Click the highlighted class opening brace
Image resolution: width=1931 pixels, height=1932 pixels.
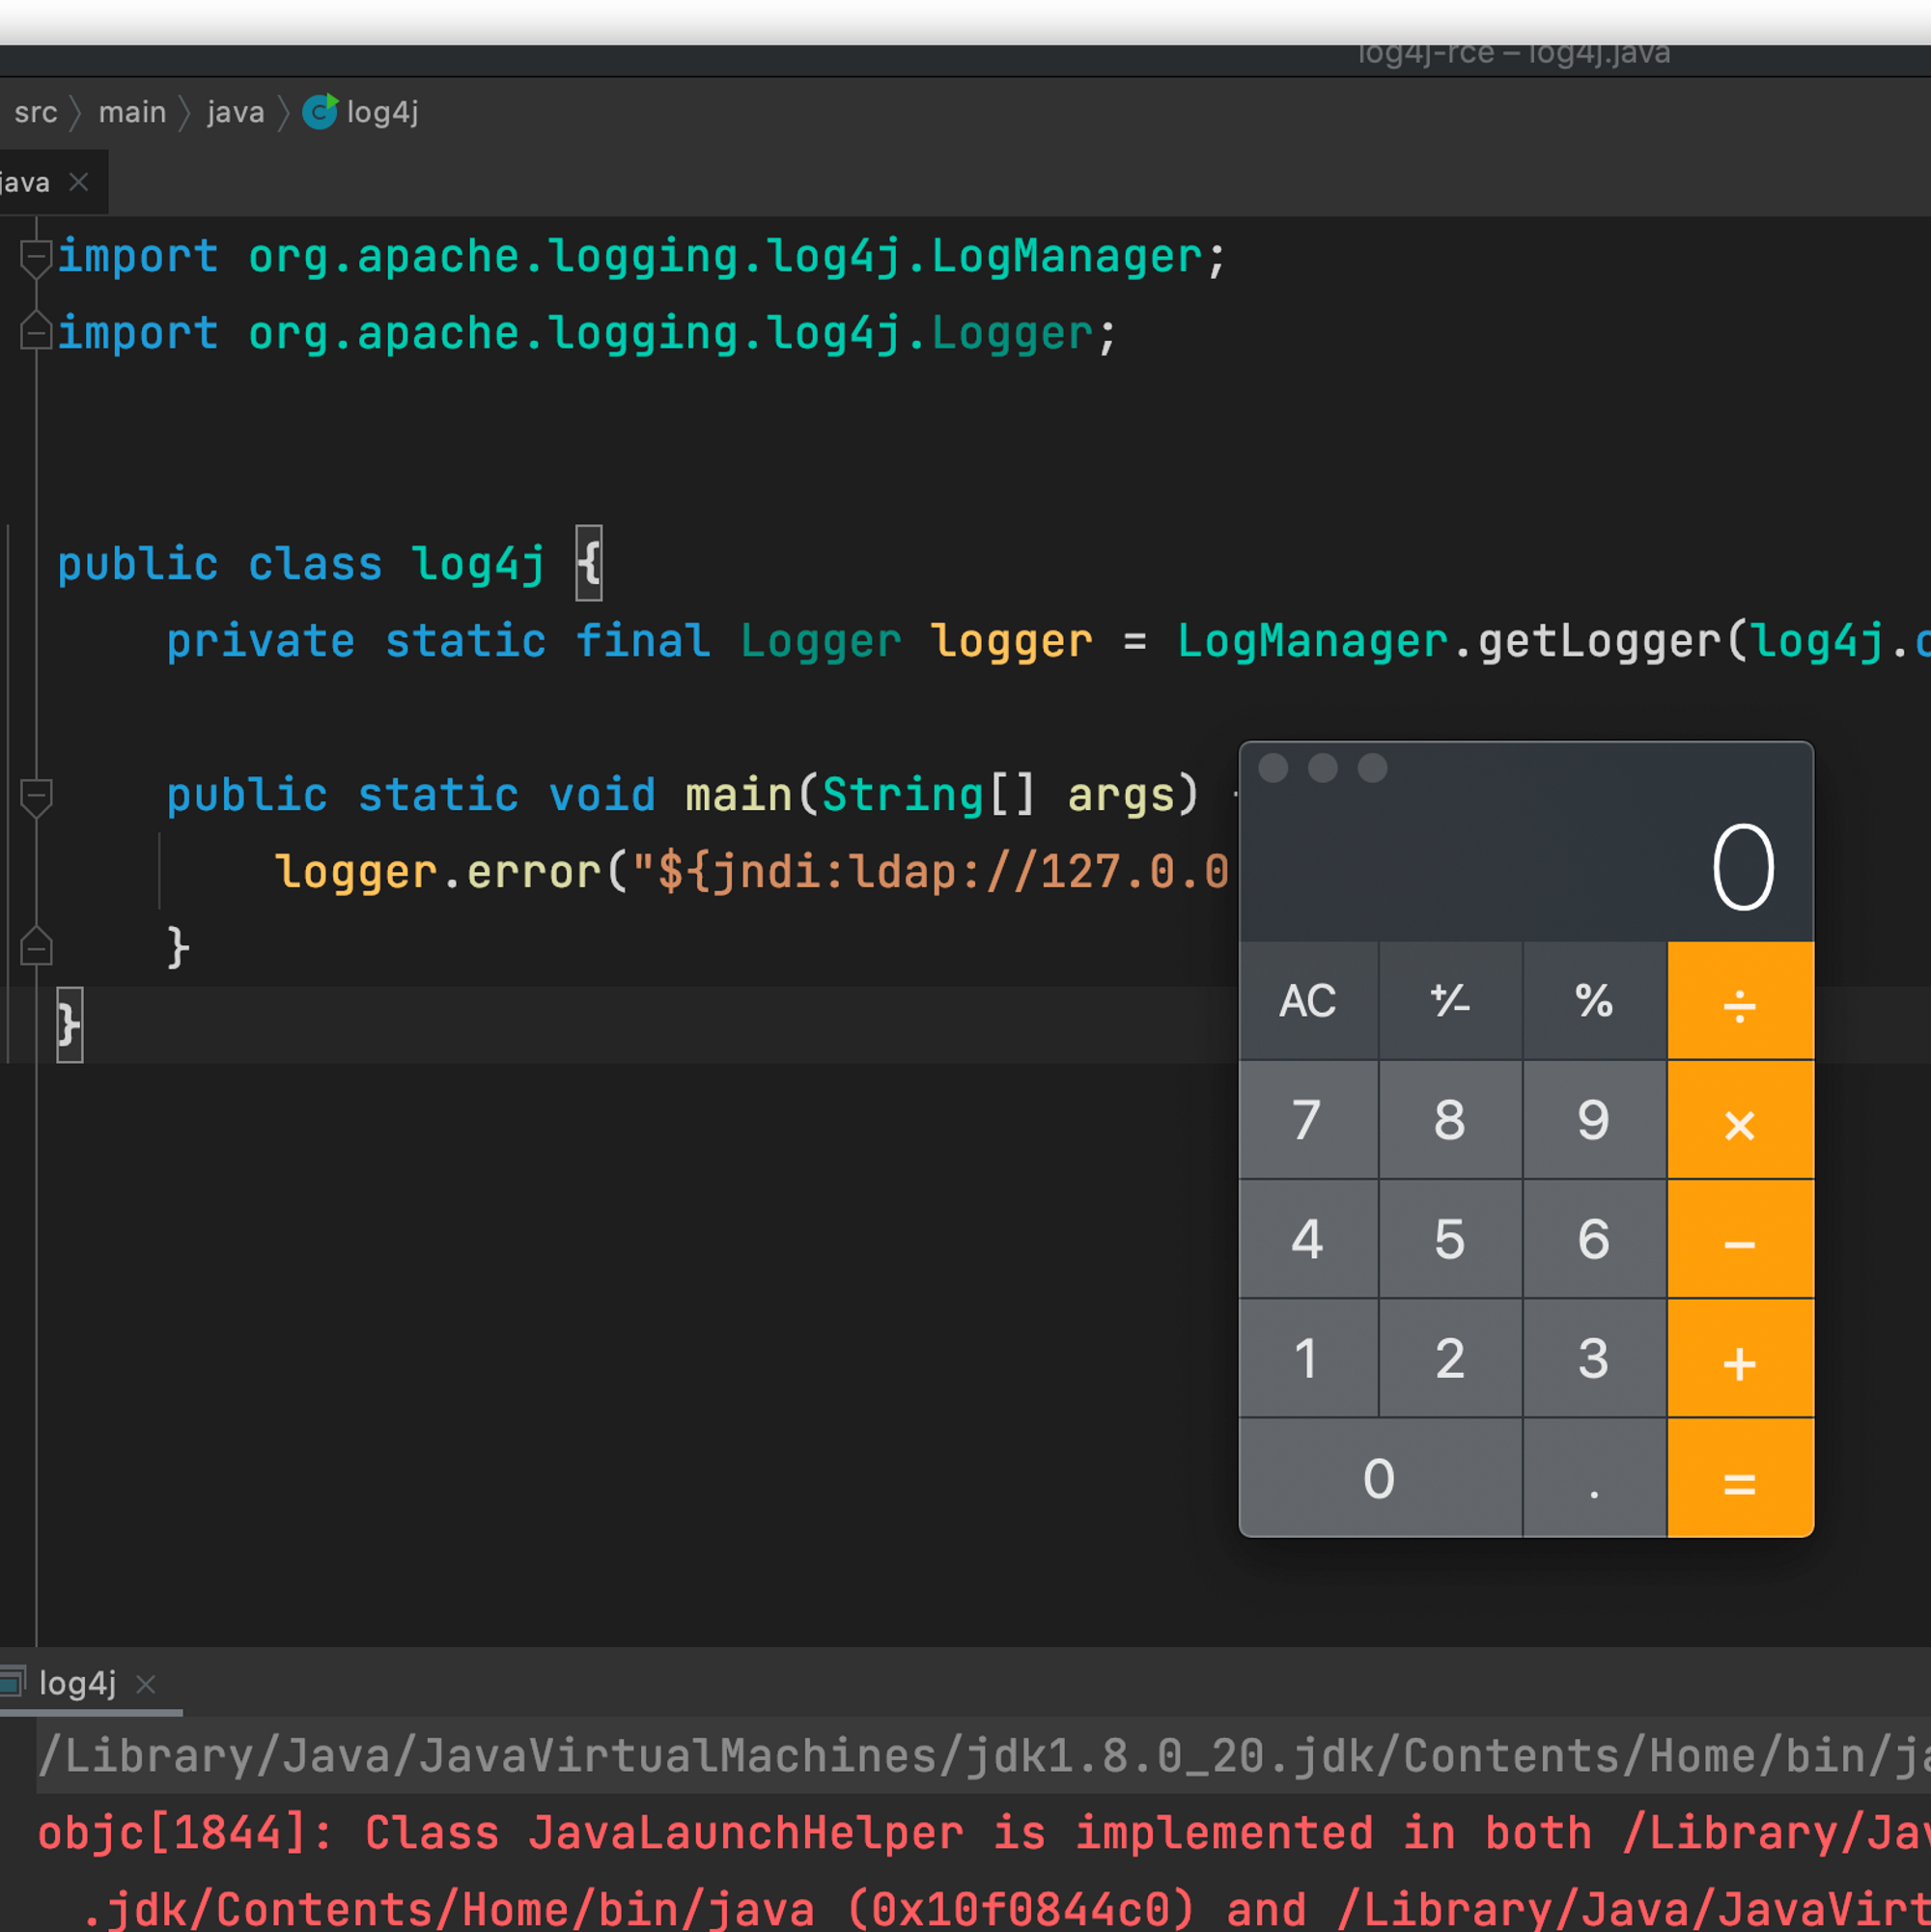click(x=589, y=563)
